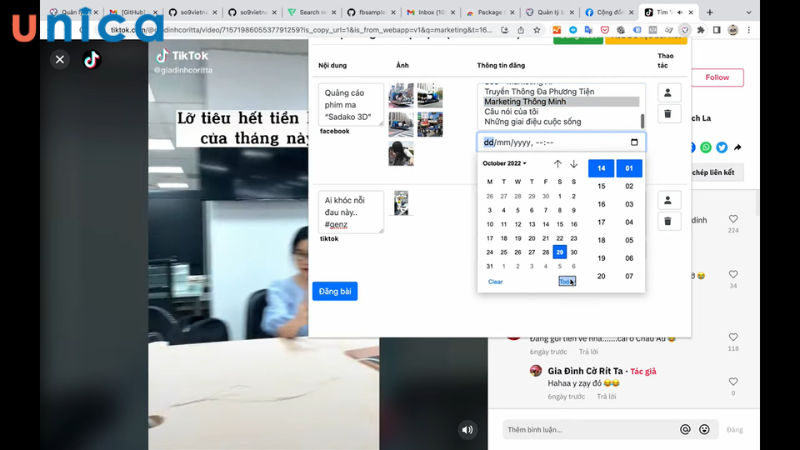Click 'Trả lời' under the 'Hahaa y zạy đó' comment

point(606,396)
